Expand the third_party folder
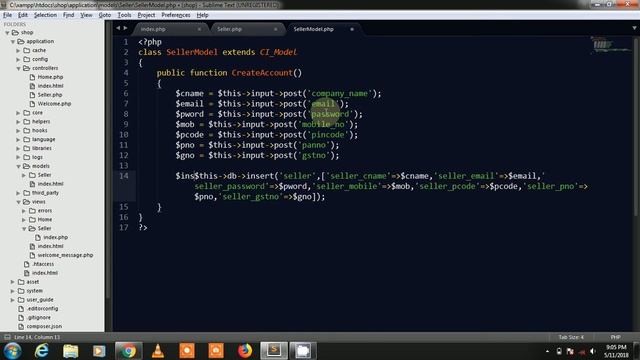Image resolution: width=640 pixels, height=360 pixels. pos(18,193)
